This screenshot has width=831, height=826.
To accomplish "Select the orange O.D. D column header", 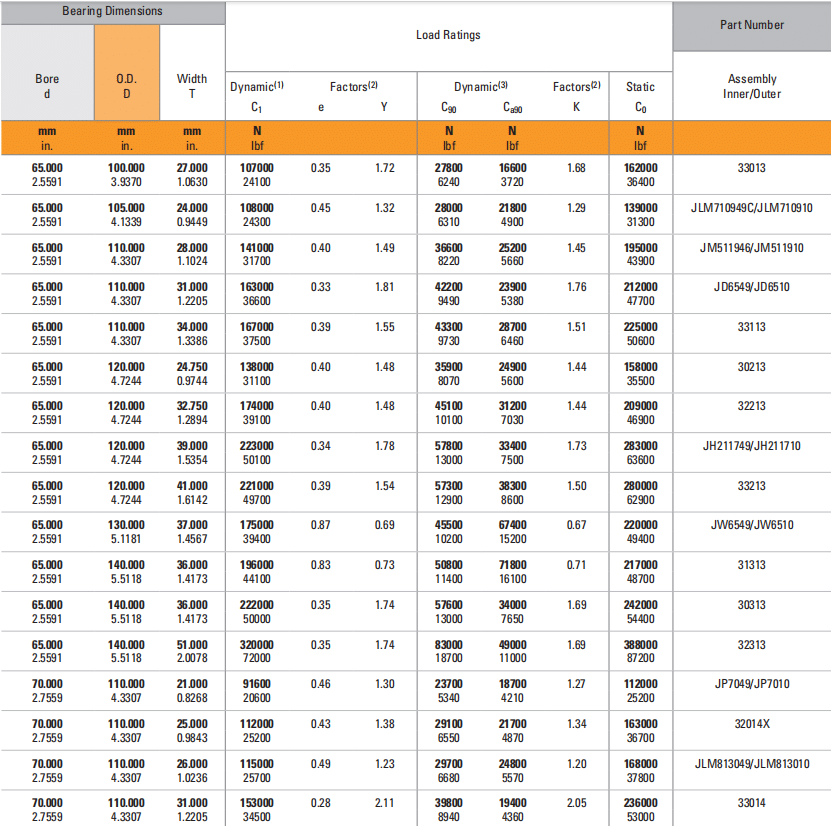I will click(126, 86).
